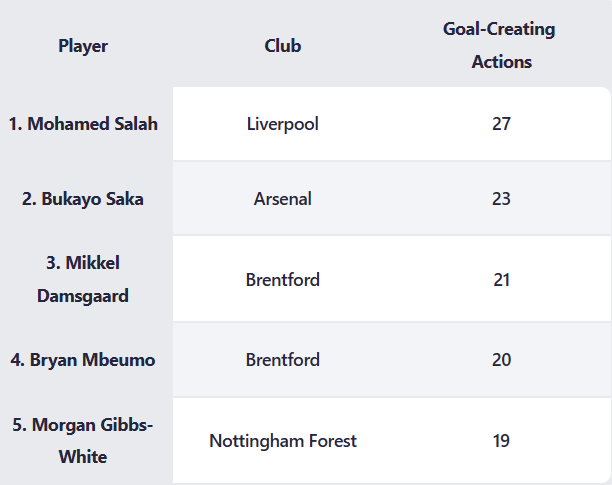The image size is (612, 485).
Task: Select the Bryan Mbeumo player cell
Action: (x=83, y=360)
